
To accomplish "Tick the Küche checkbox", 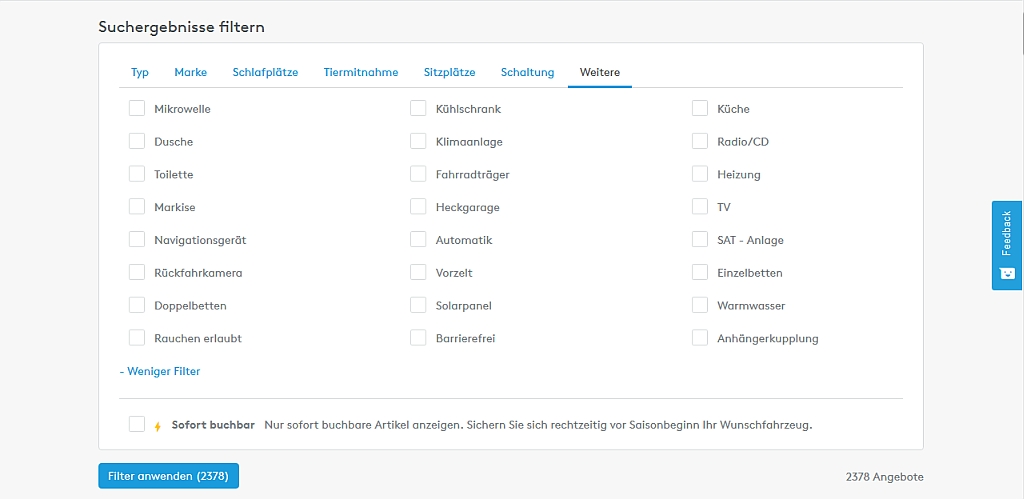I will coord(700,109).
